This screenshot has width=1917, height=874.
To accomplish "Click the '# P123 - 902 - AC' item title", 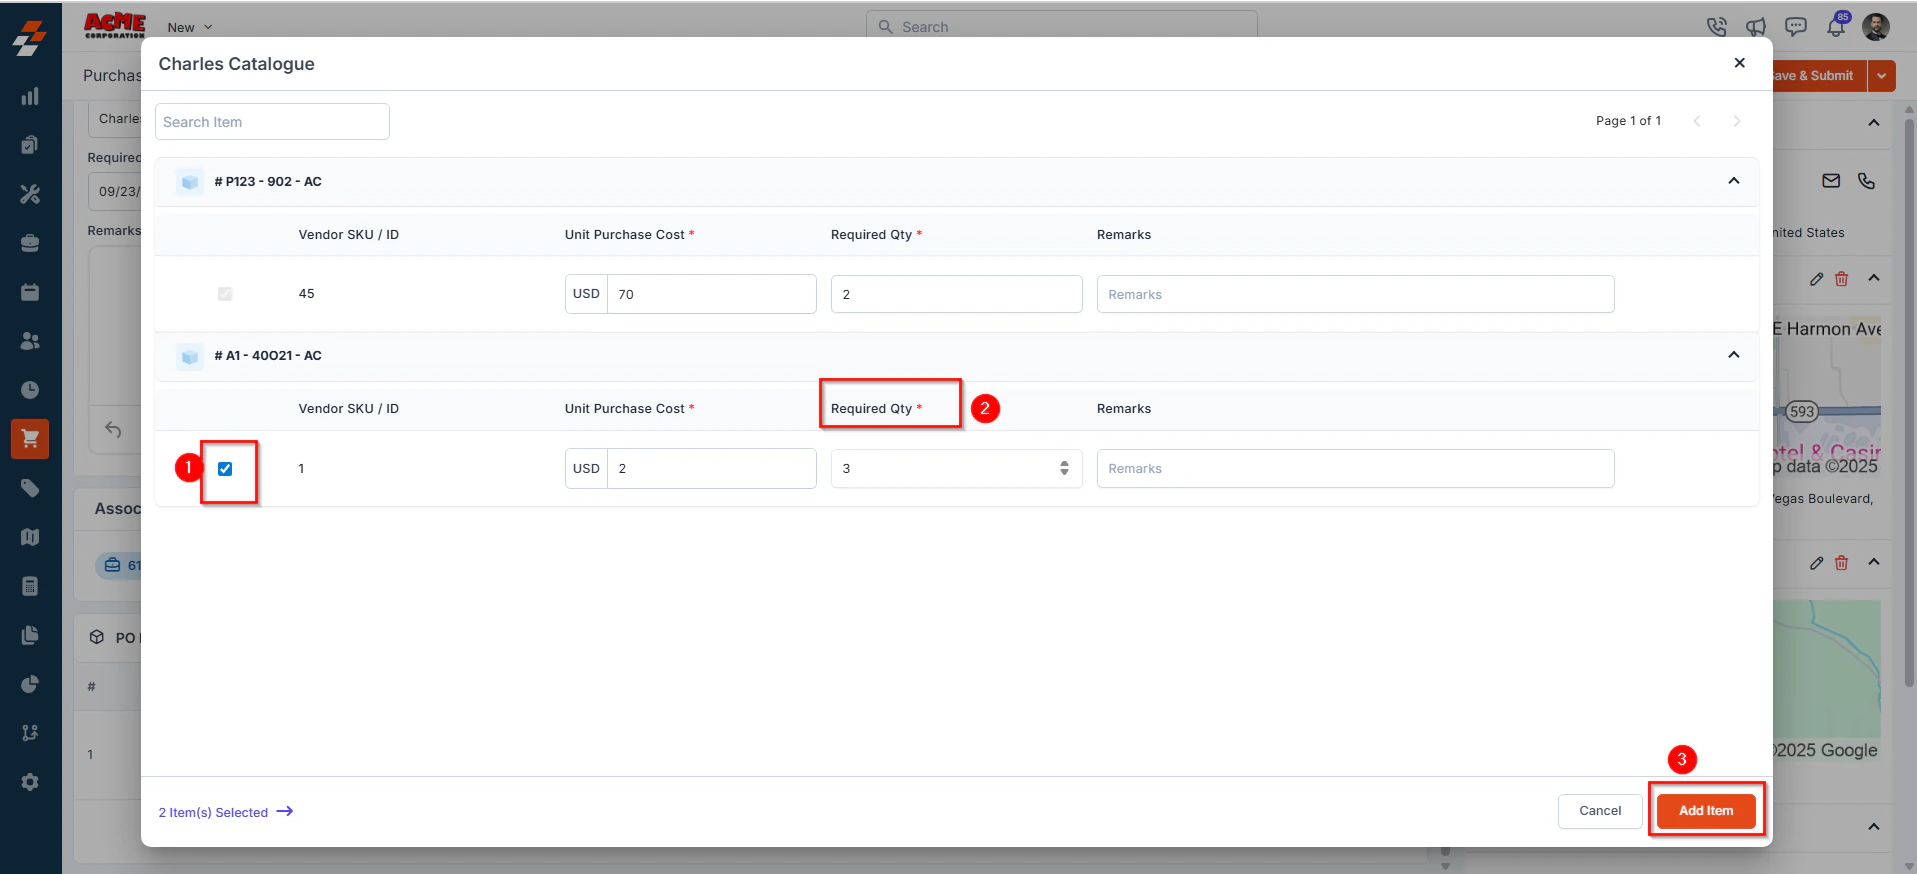I will click(268, 181).
